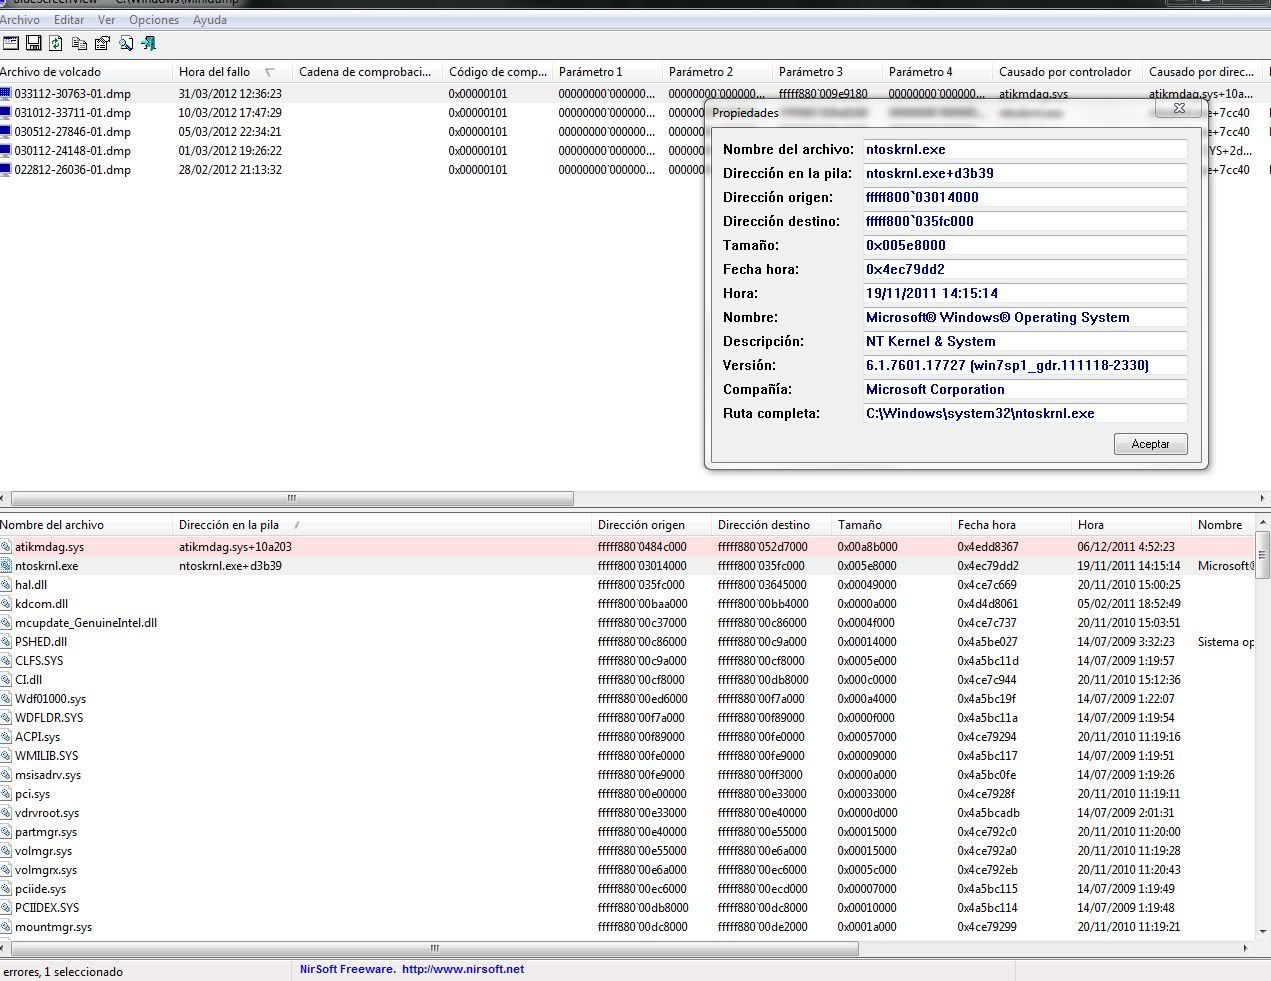Open the Editar menu

(x=69, y=20)
